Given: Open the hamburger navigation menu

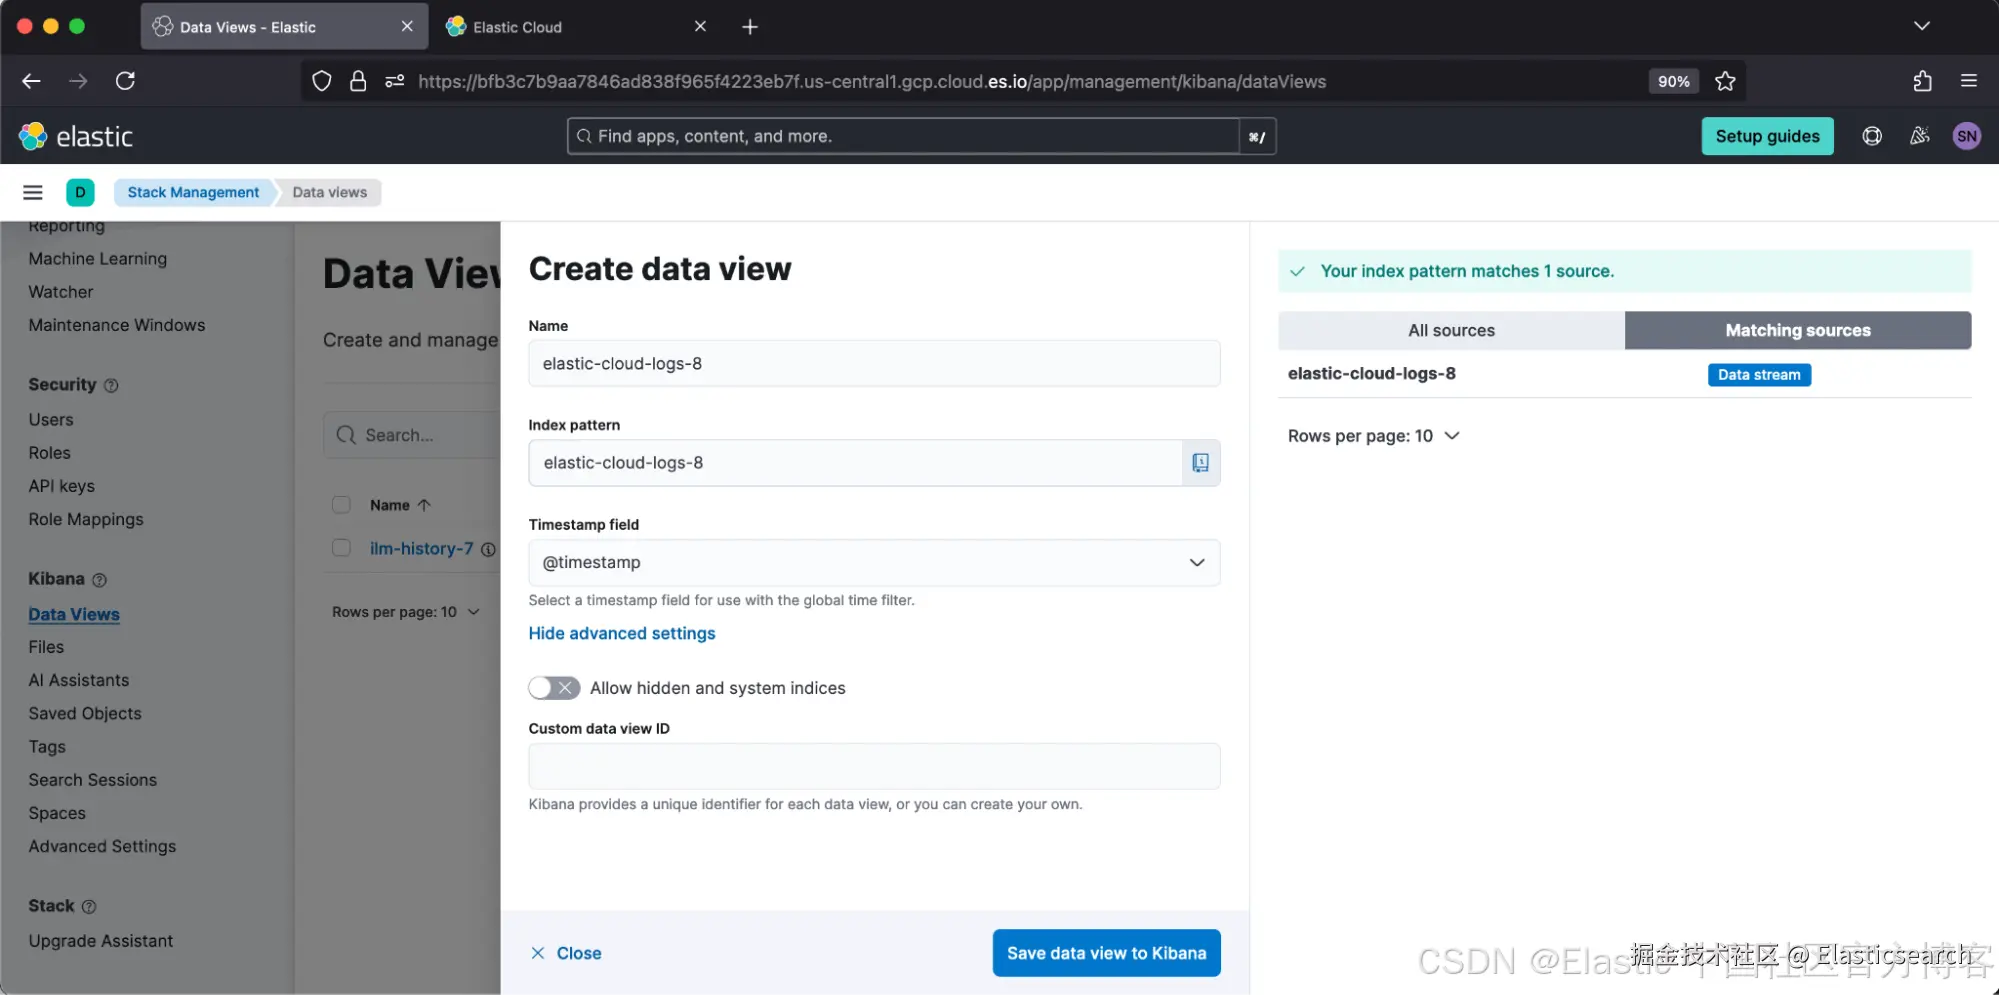Looking at the screenshot, I should tap(33, 192).
